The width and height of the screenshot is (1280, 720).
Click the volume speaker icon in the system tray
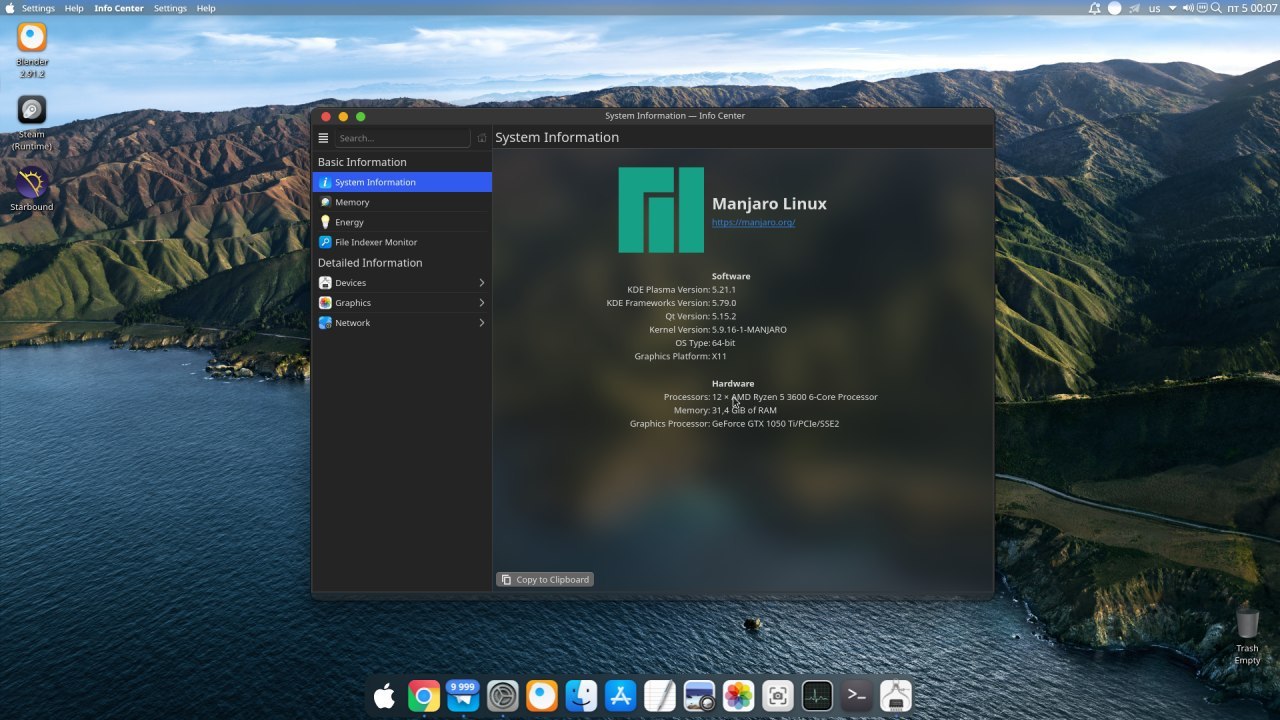tap(1188, 8)
